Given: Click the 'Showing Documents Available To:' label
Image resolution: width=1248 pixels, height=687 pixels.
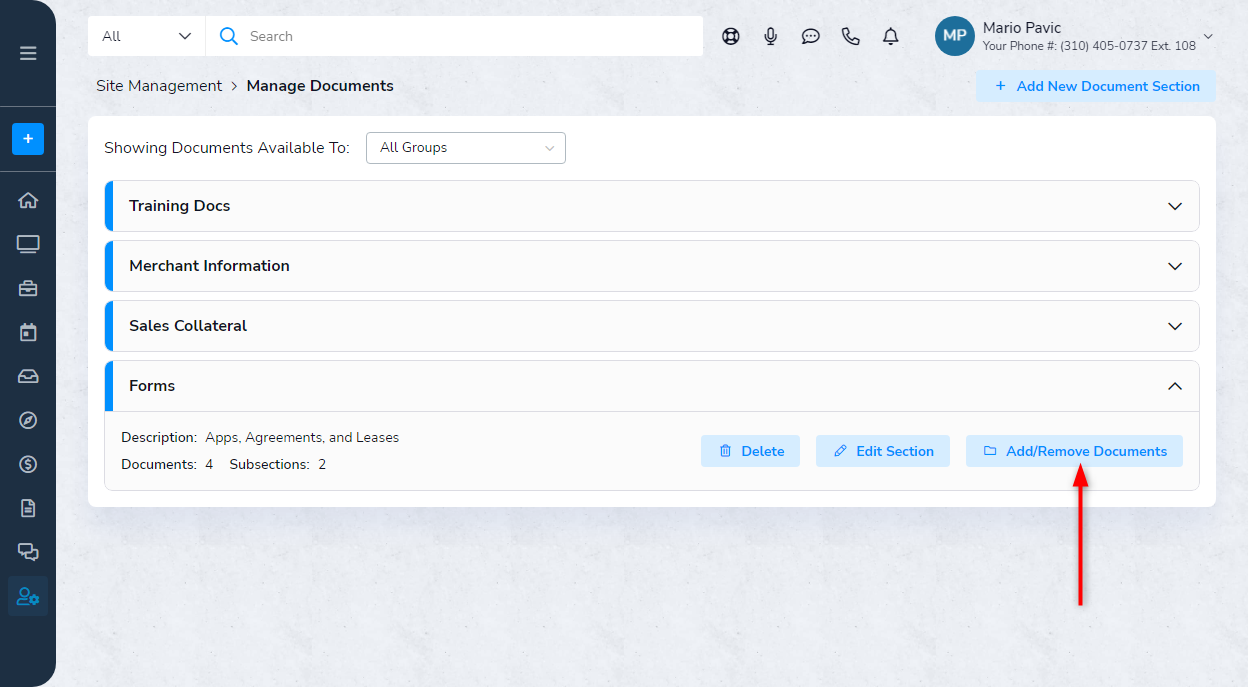Looking at the screenshot, I should coord(227,148).
